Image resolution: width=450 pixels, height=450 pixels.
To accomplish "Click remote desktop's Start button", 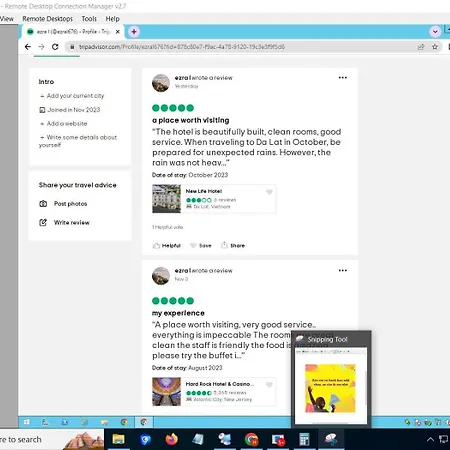I will pos(27,422).
